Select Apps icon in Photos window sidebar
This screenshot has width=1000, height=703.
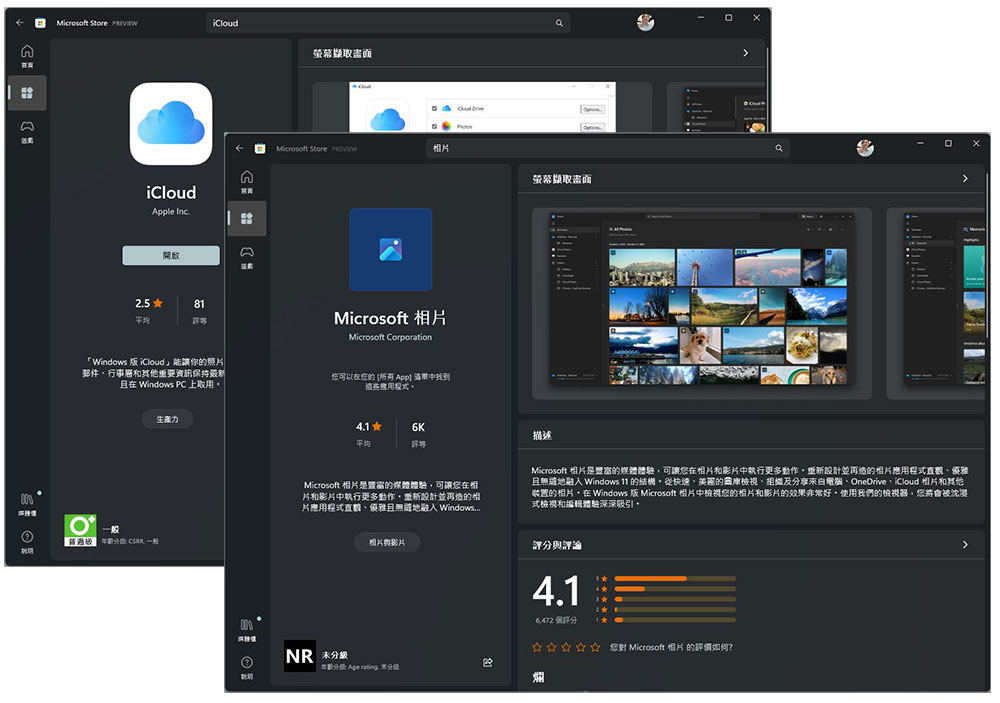click(247, 219)
